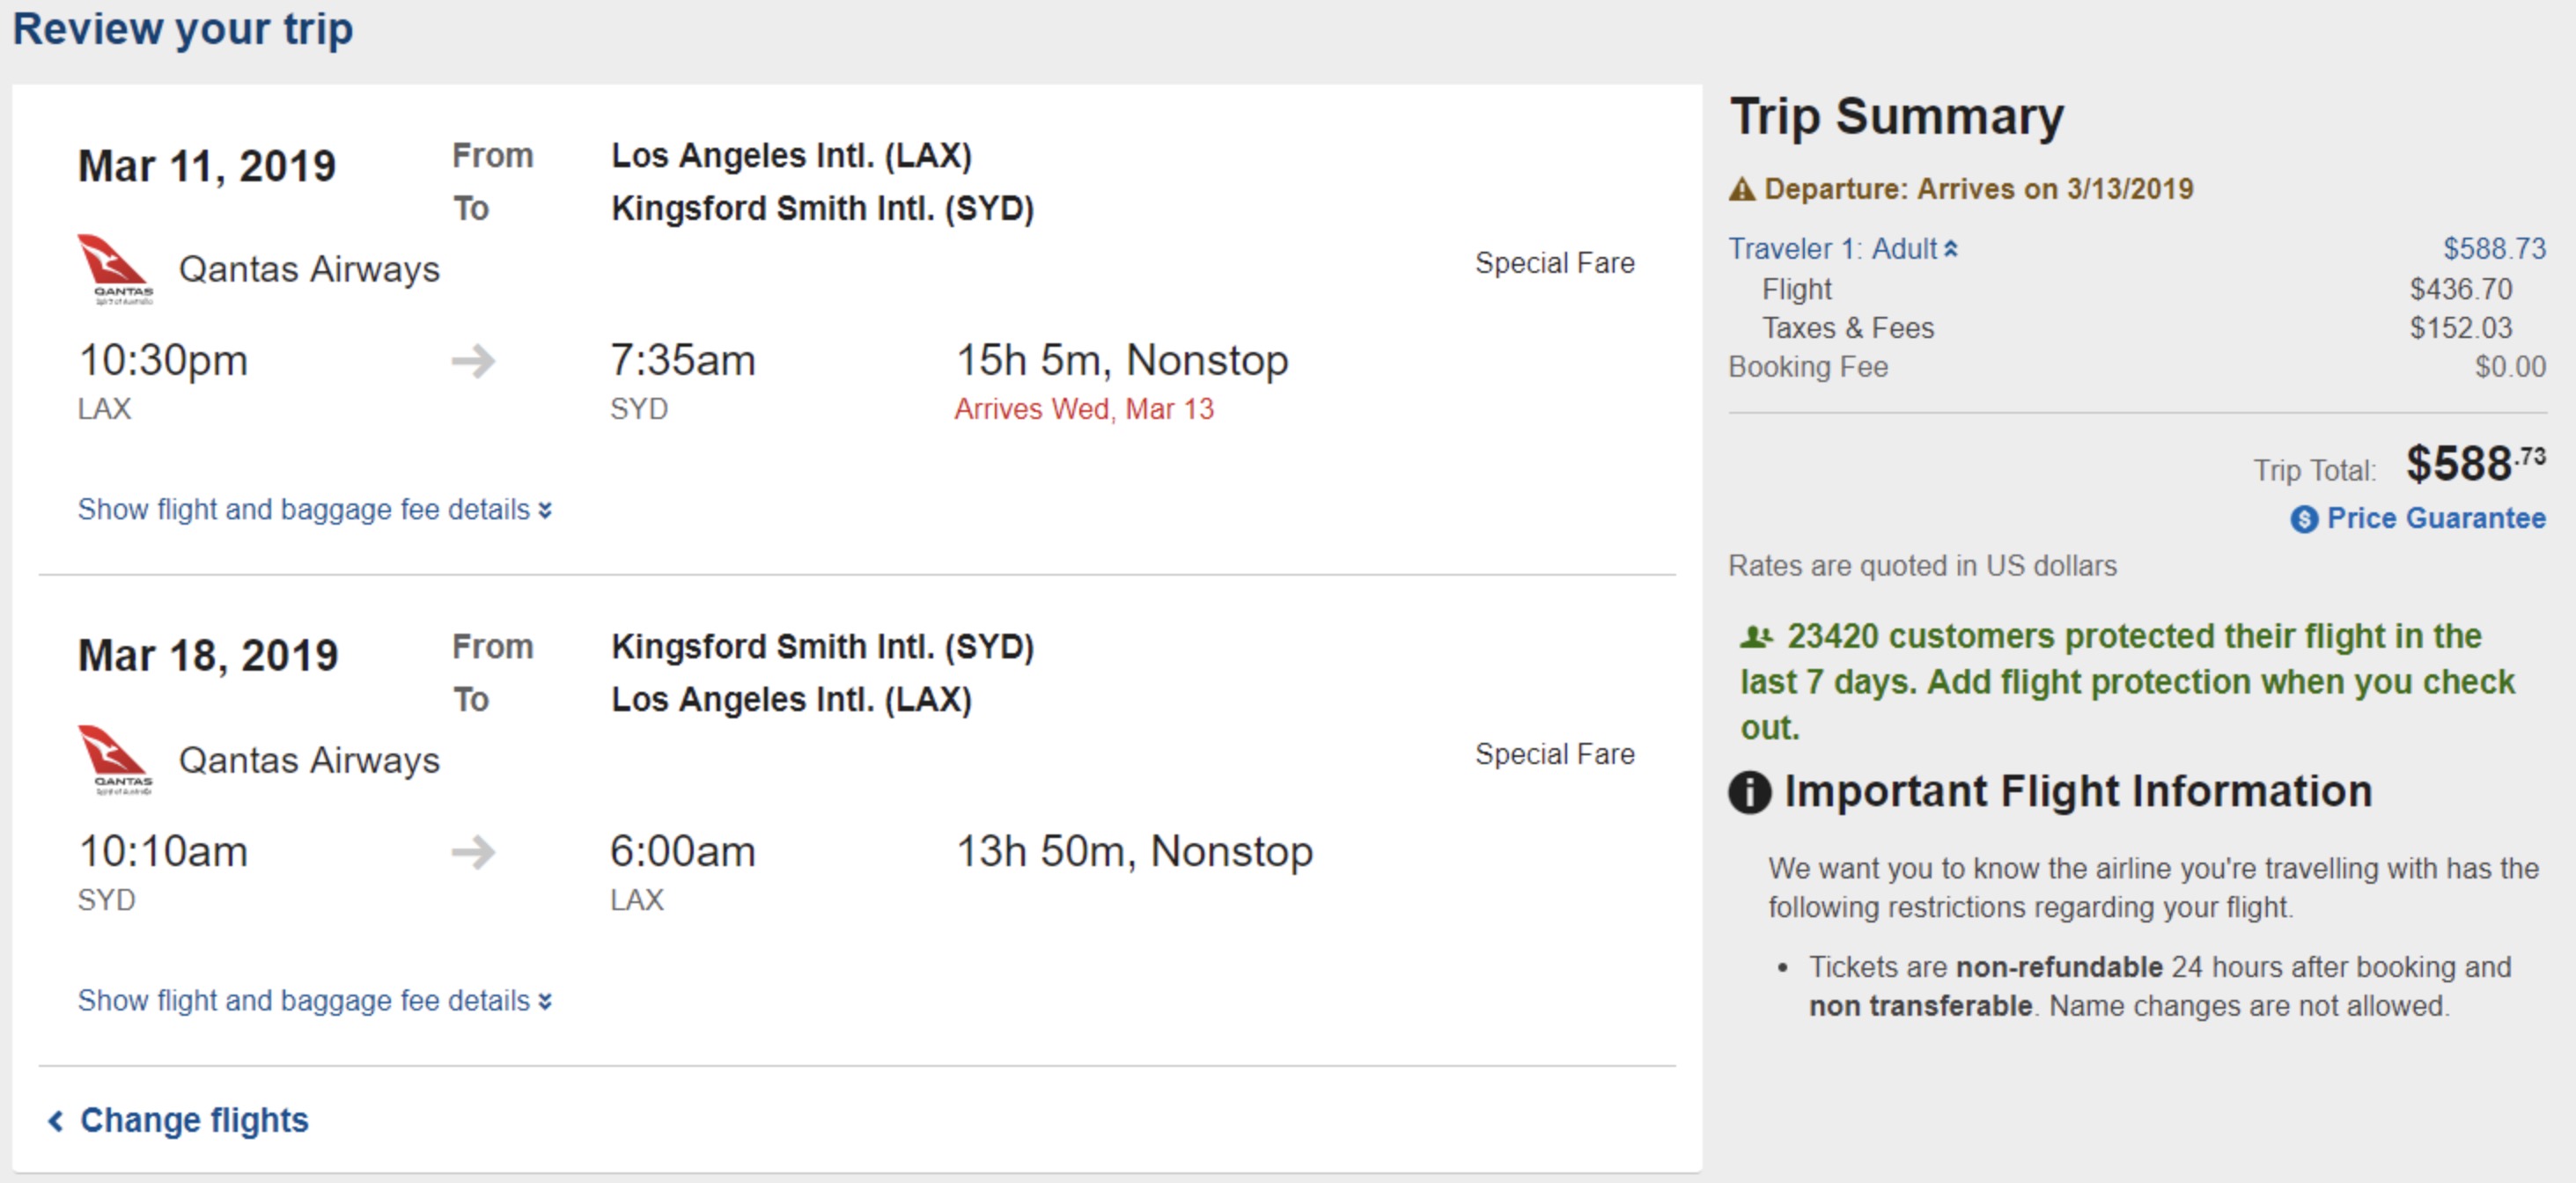The height and width of the screenshot is (1183, 2576).
Task: Click the Departure: Arrives on 3/13/2019 warning text
Action: [x=1977, y=189]
